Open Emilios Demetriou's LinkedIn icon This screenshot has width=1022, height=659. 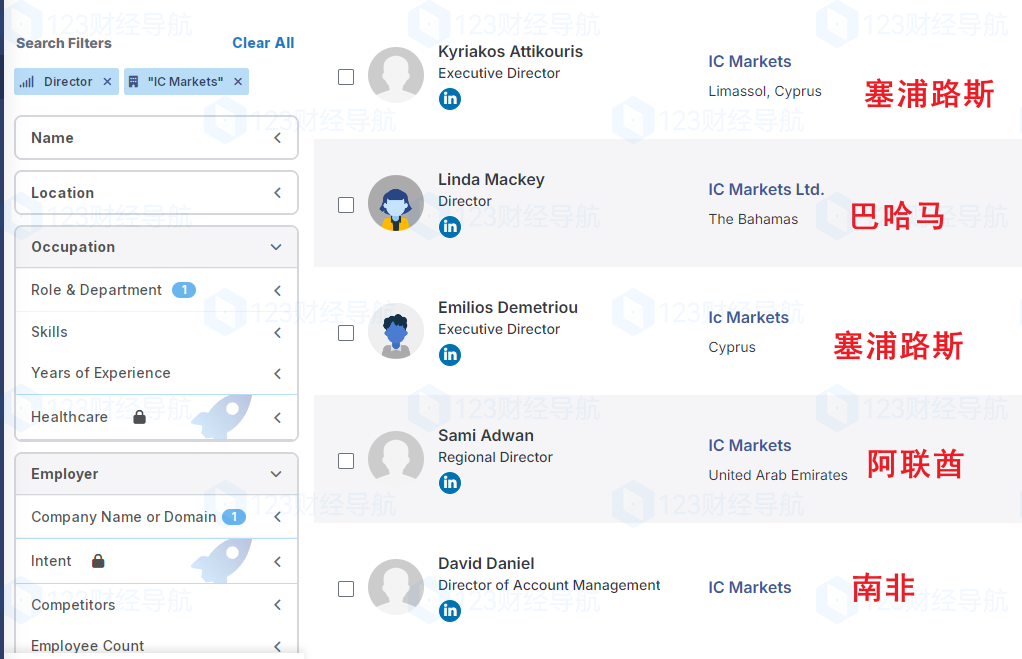click(x=450, y=355)
